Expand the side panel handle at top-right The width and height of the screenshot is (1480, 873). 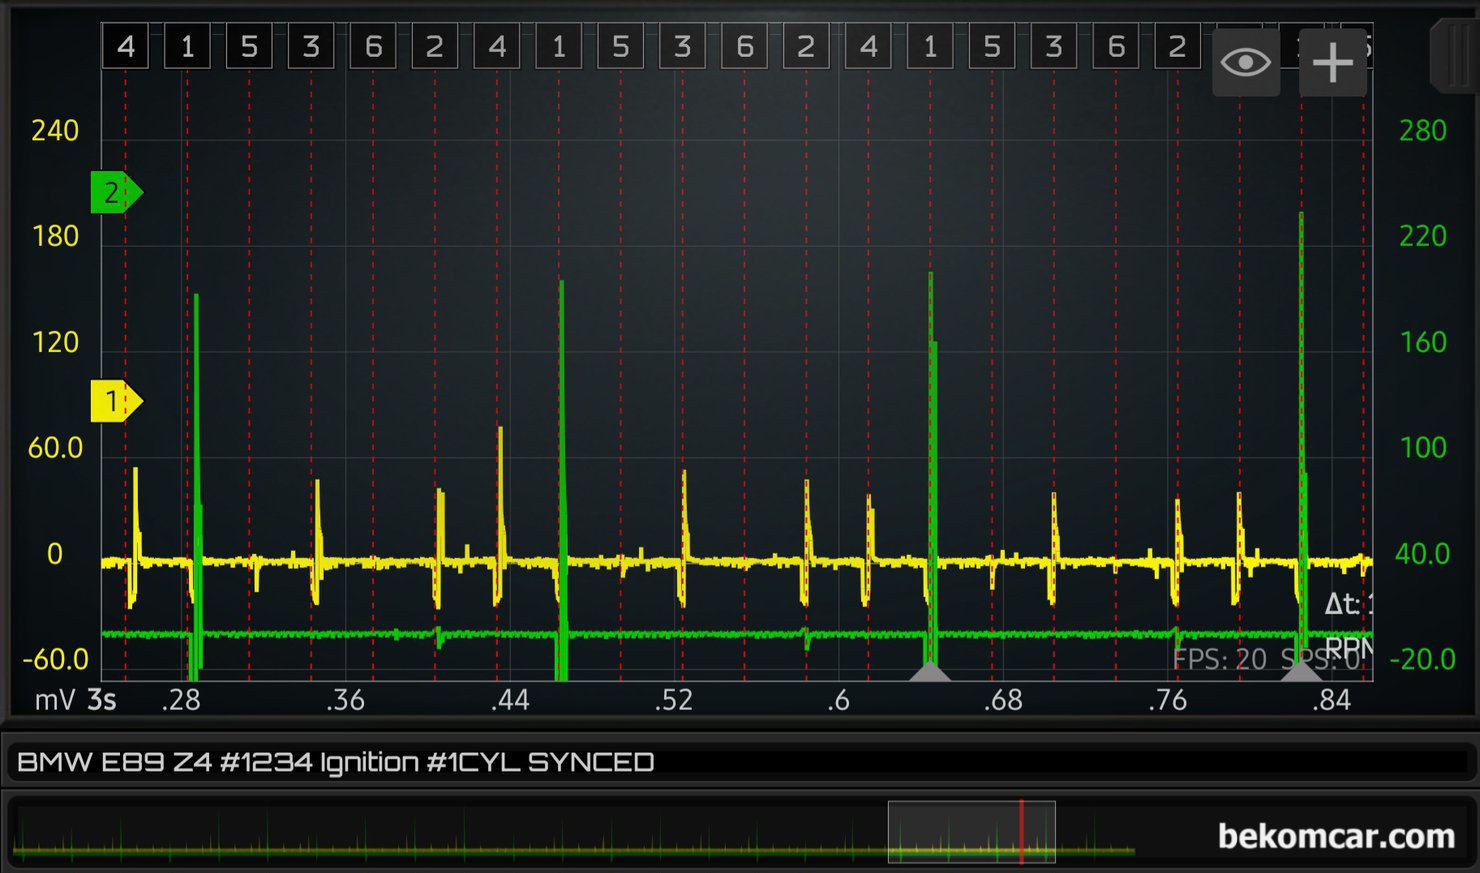(x=1453, y=55)
